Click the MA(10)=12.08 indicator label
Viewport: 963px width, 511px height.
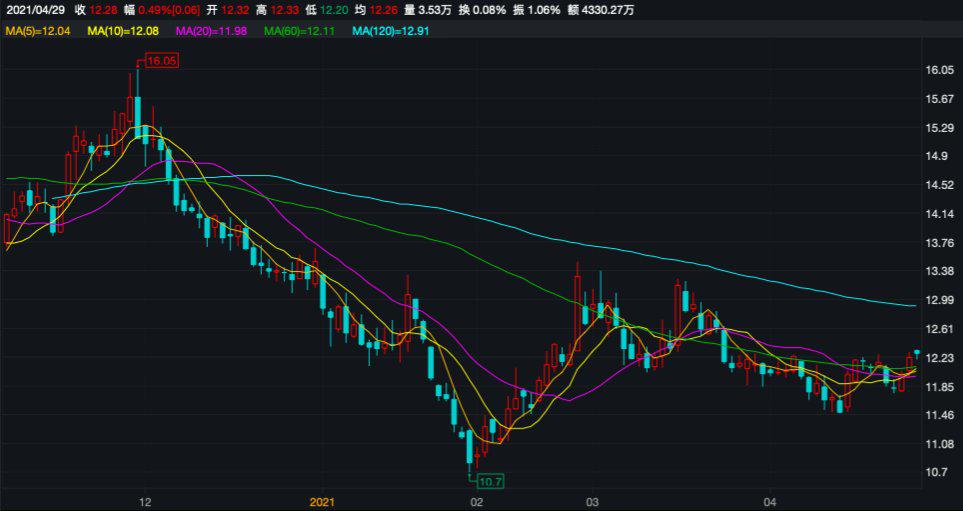pyautogui.click(x=125, y=32)
